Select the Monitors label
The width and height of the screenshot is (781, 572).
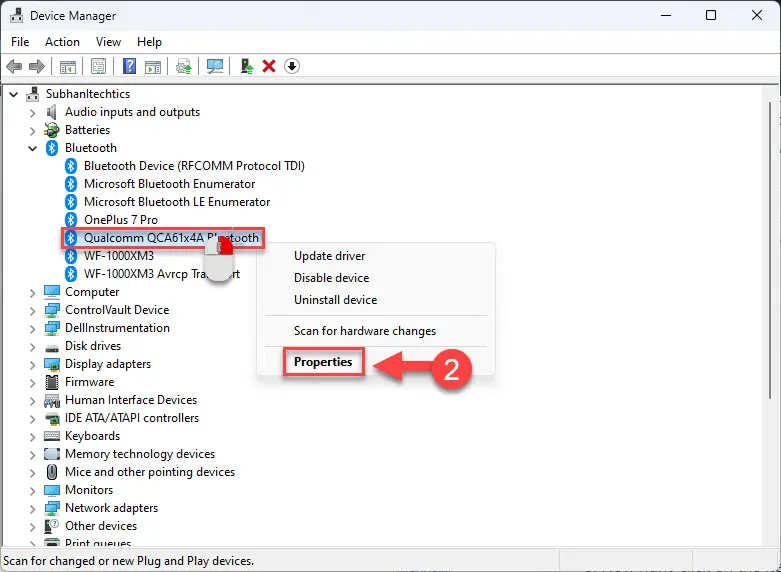(89, 490)
